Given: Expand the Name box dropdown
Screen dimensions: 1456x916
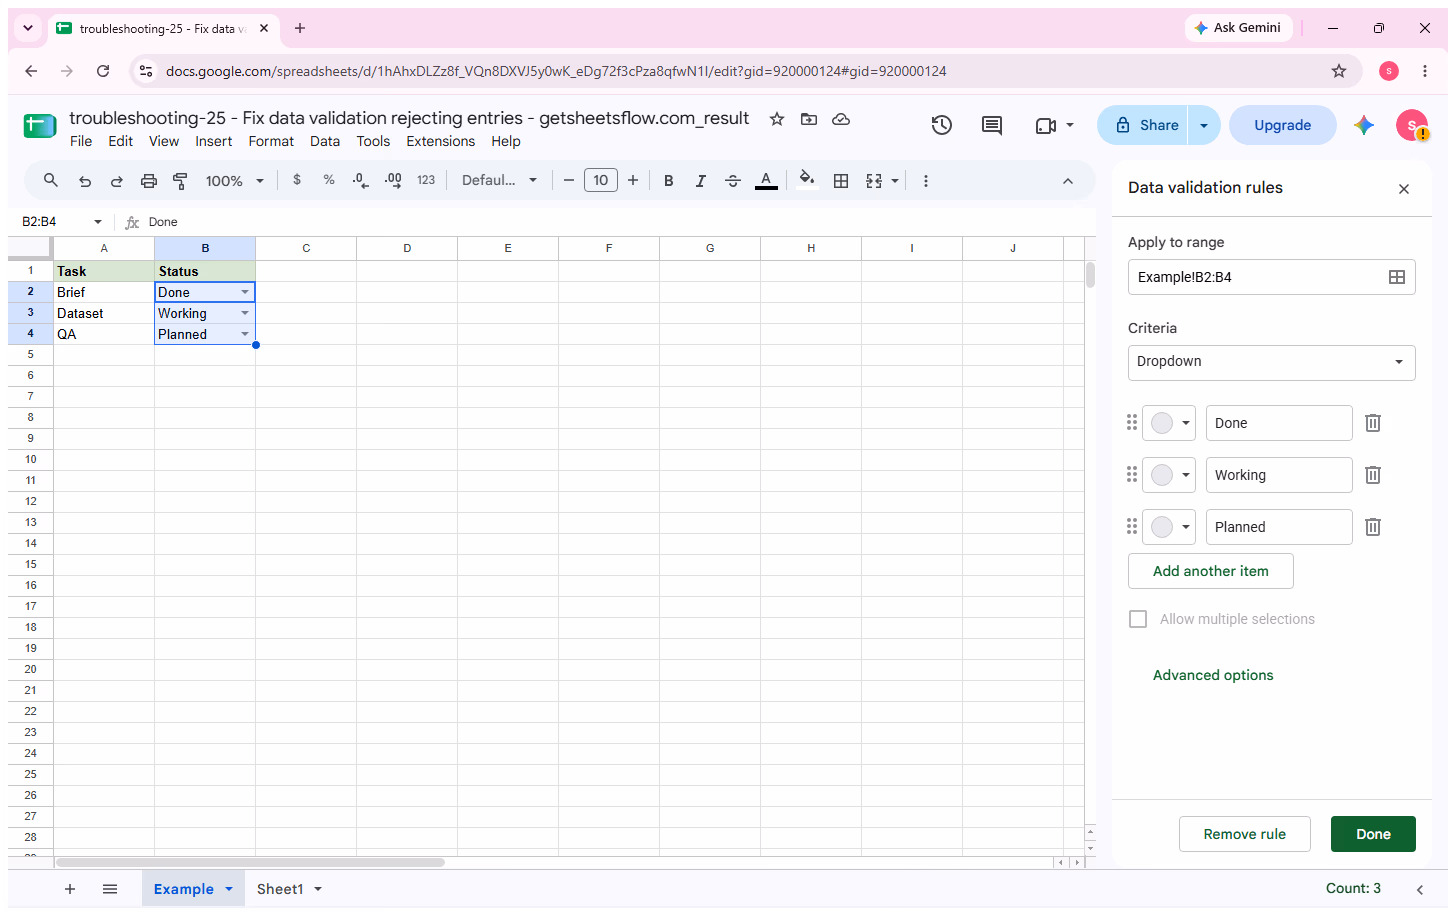Looking at the screenshot, I should 98,222.
